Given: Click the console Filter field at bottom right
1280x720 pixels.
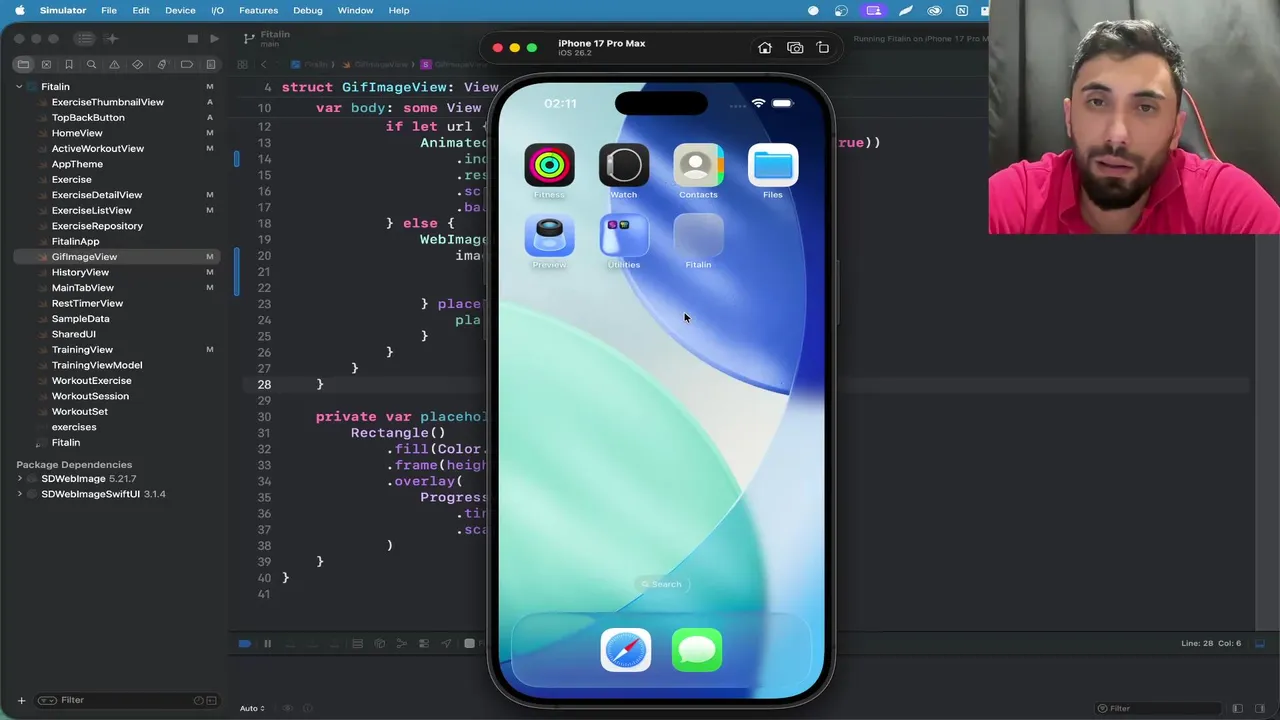Looking at the screenshot, I should [x=1160, y=708].
